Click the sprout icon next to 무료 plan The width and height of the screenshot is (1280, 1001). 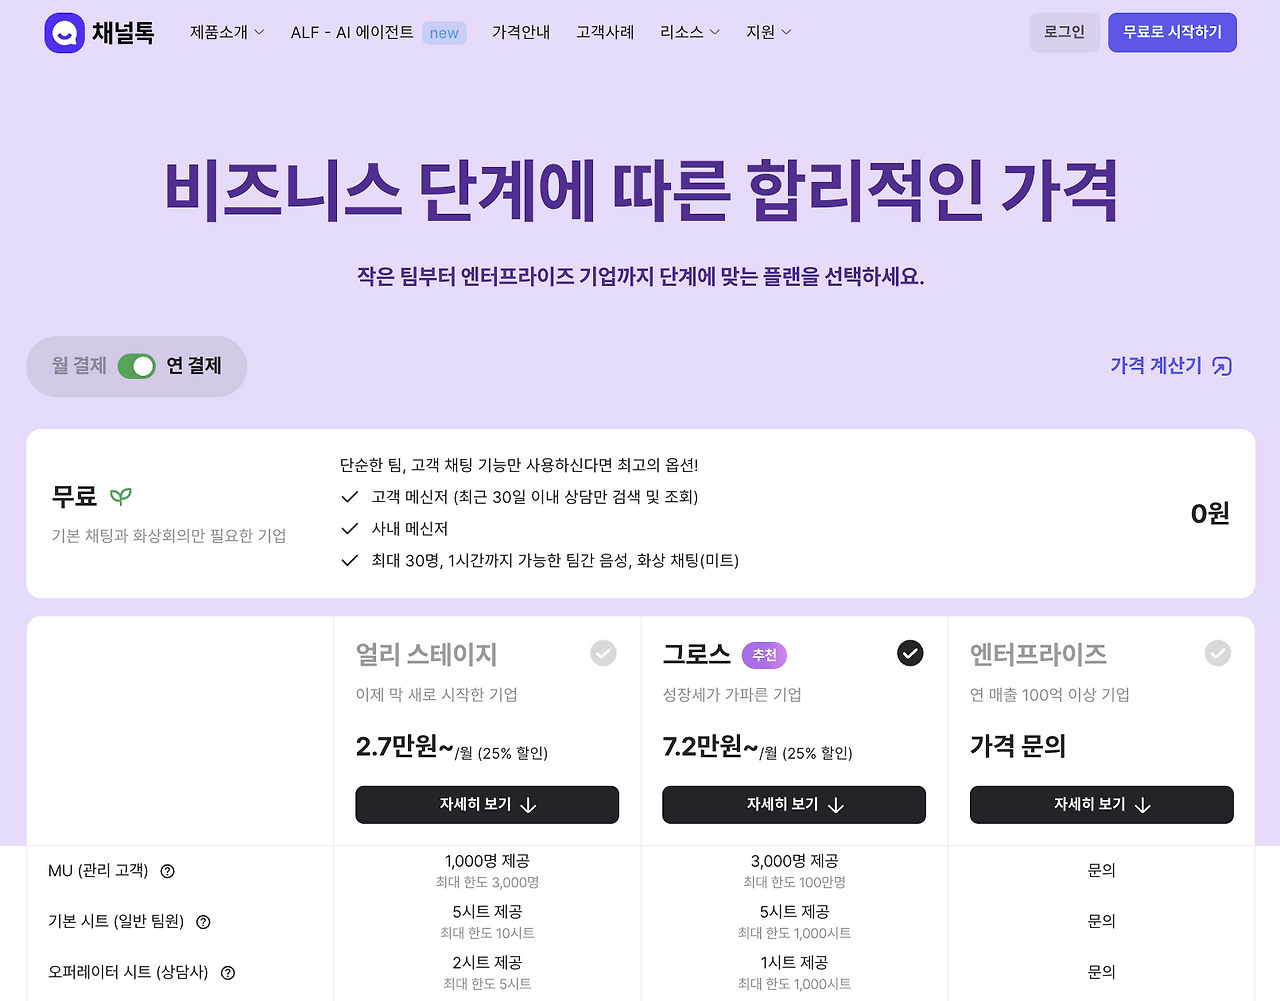point(118,494)
